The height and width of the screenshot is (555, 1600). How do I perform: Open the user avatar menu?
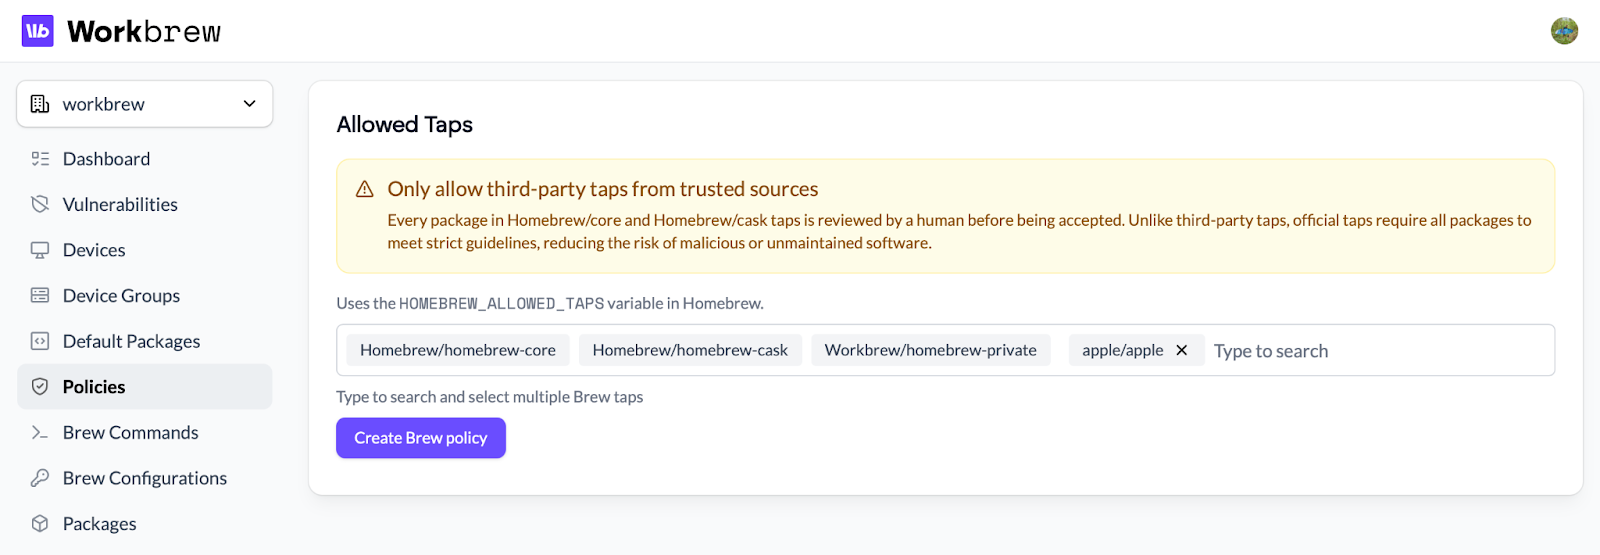click(1564, 31)
